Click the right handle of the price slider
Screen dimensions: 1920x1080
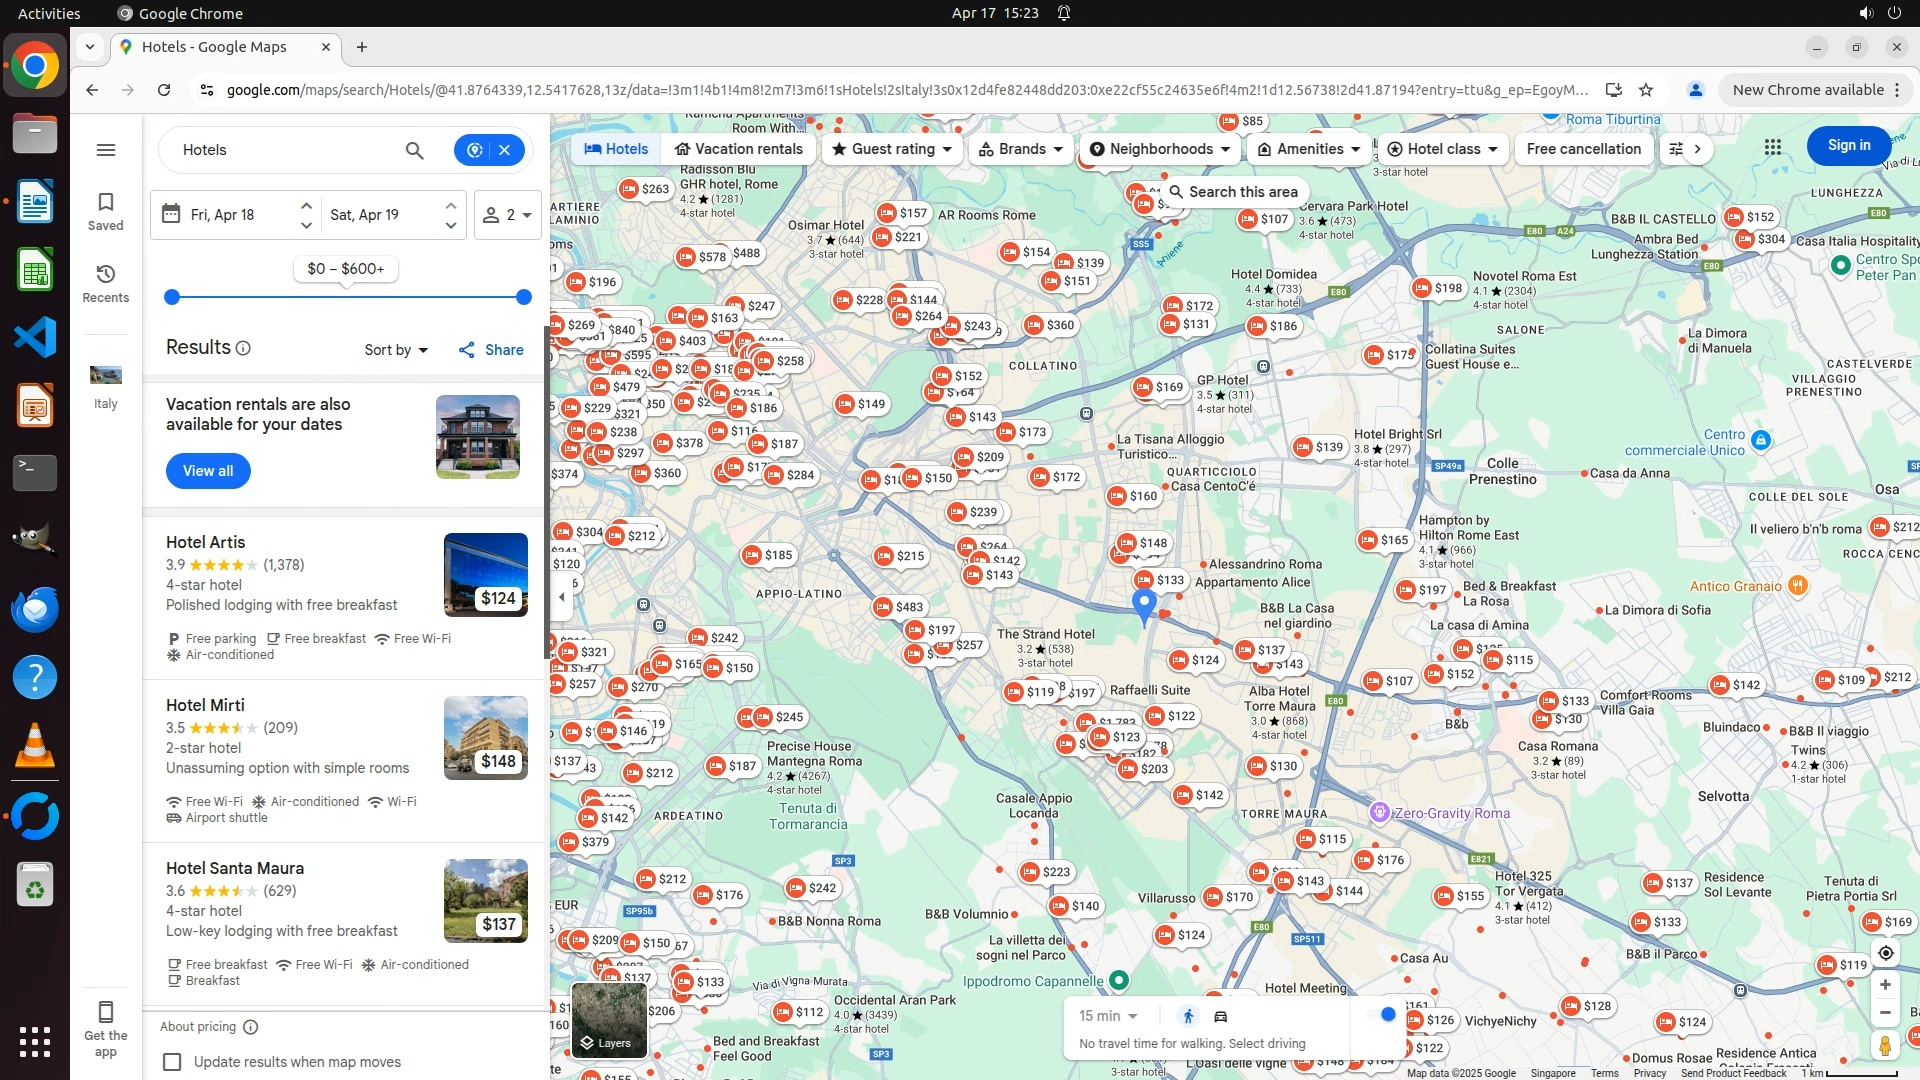pyautogui.click(x=523, y=297)
